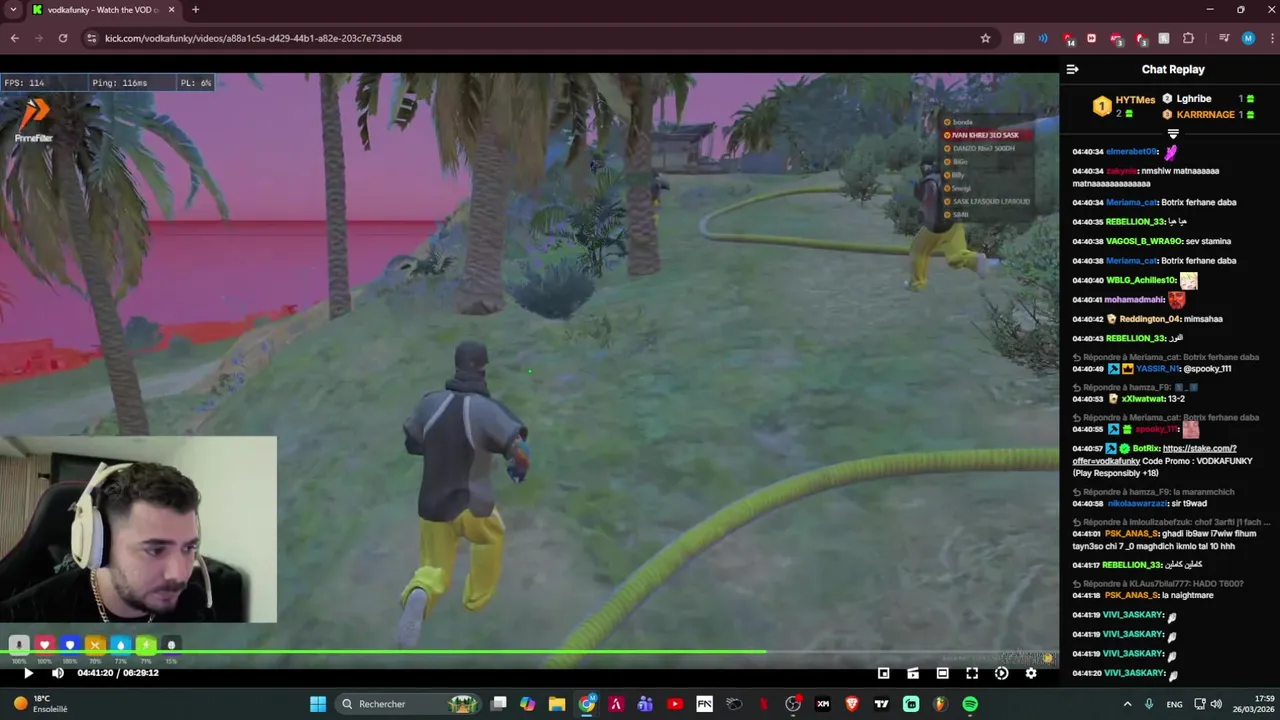Collapse the Chat Replay panel
The height and width of the screenshot is (720, 1280).
(1072, 69)
